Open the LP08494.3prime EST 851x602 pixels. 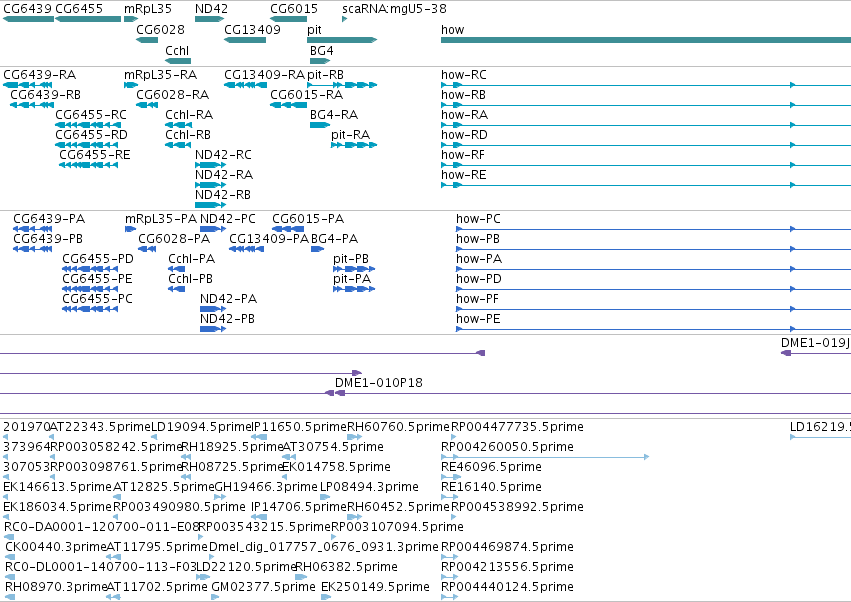pos(325,497)
